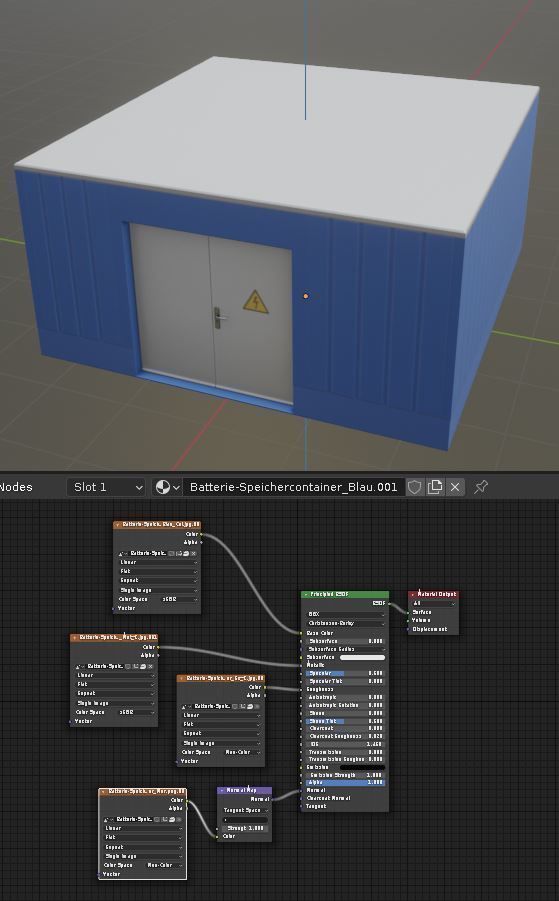Viewport: 559px width, 901px height.
Task: Collapse the _Nor.png image texture node arrow
Action: pos(103,792)
